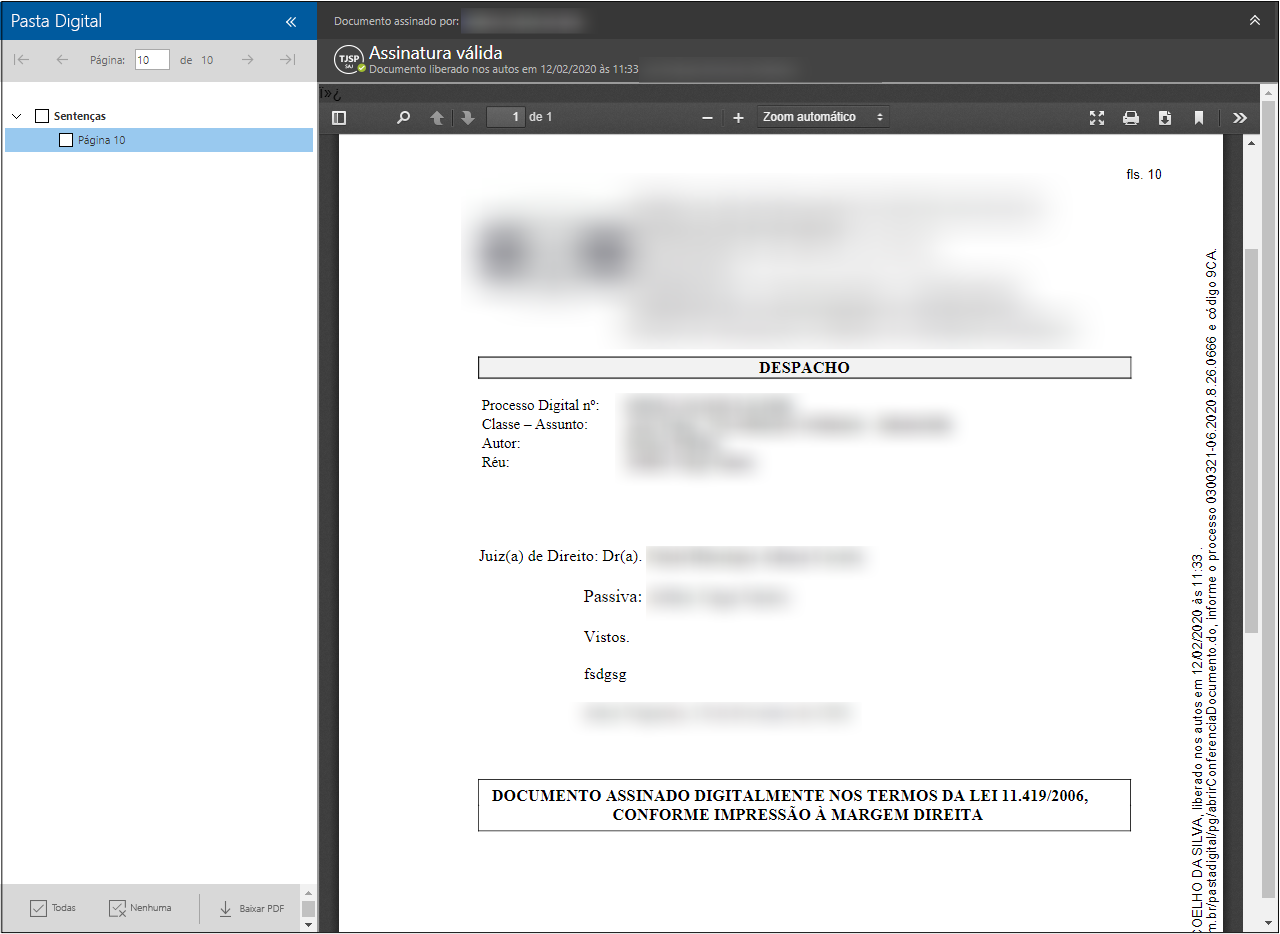The width and height of the screenshot is (1280, 934).
Task: Click the Baixar PDF button
Action: [x=251, y=908]
